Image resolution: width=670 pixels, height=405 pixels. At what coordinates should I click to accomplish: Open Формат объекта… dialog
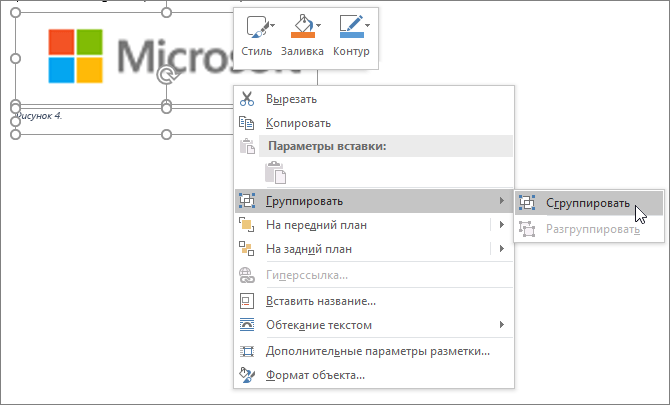[x=374, y=375]
